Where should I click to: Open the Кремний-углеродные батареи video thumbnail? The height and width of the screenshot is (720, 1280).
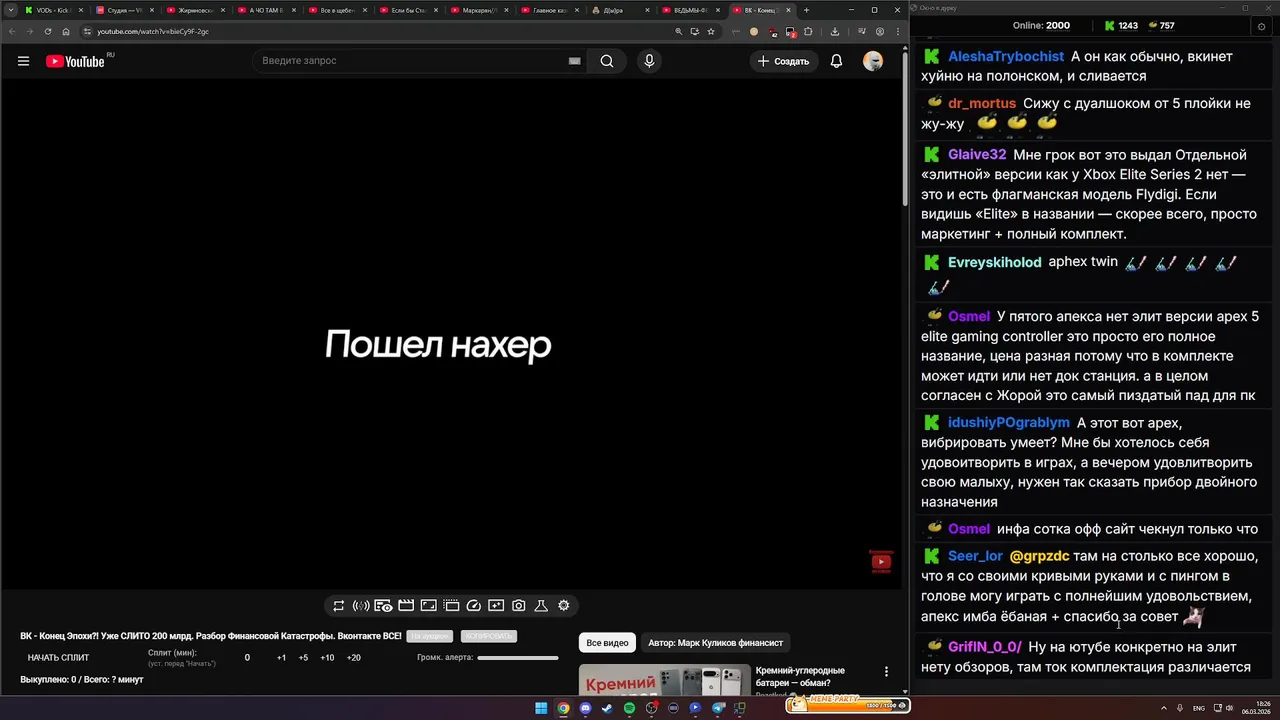point(664,680)
